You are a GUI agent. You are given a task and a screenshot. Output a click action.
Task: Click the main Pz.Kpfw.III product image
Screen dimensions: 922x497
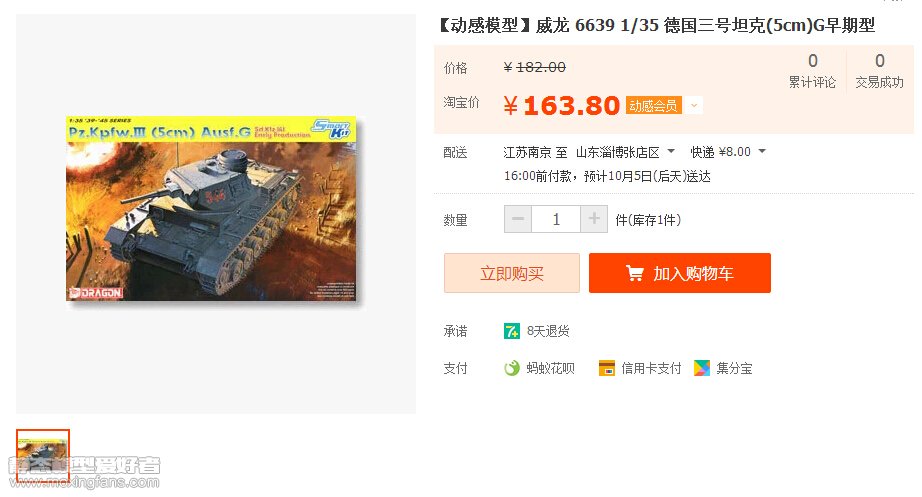click(x=211, y=209)
